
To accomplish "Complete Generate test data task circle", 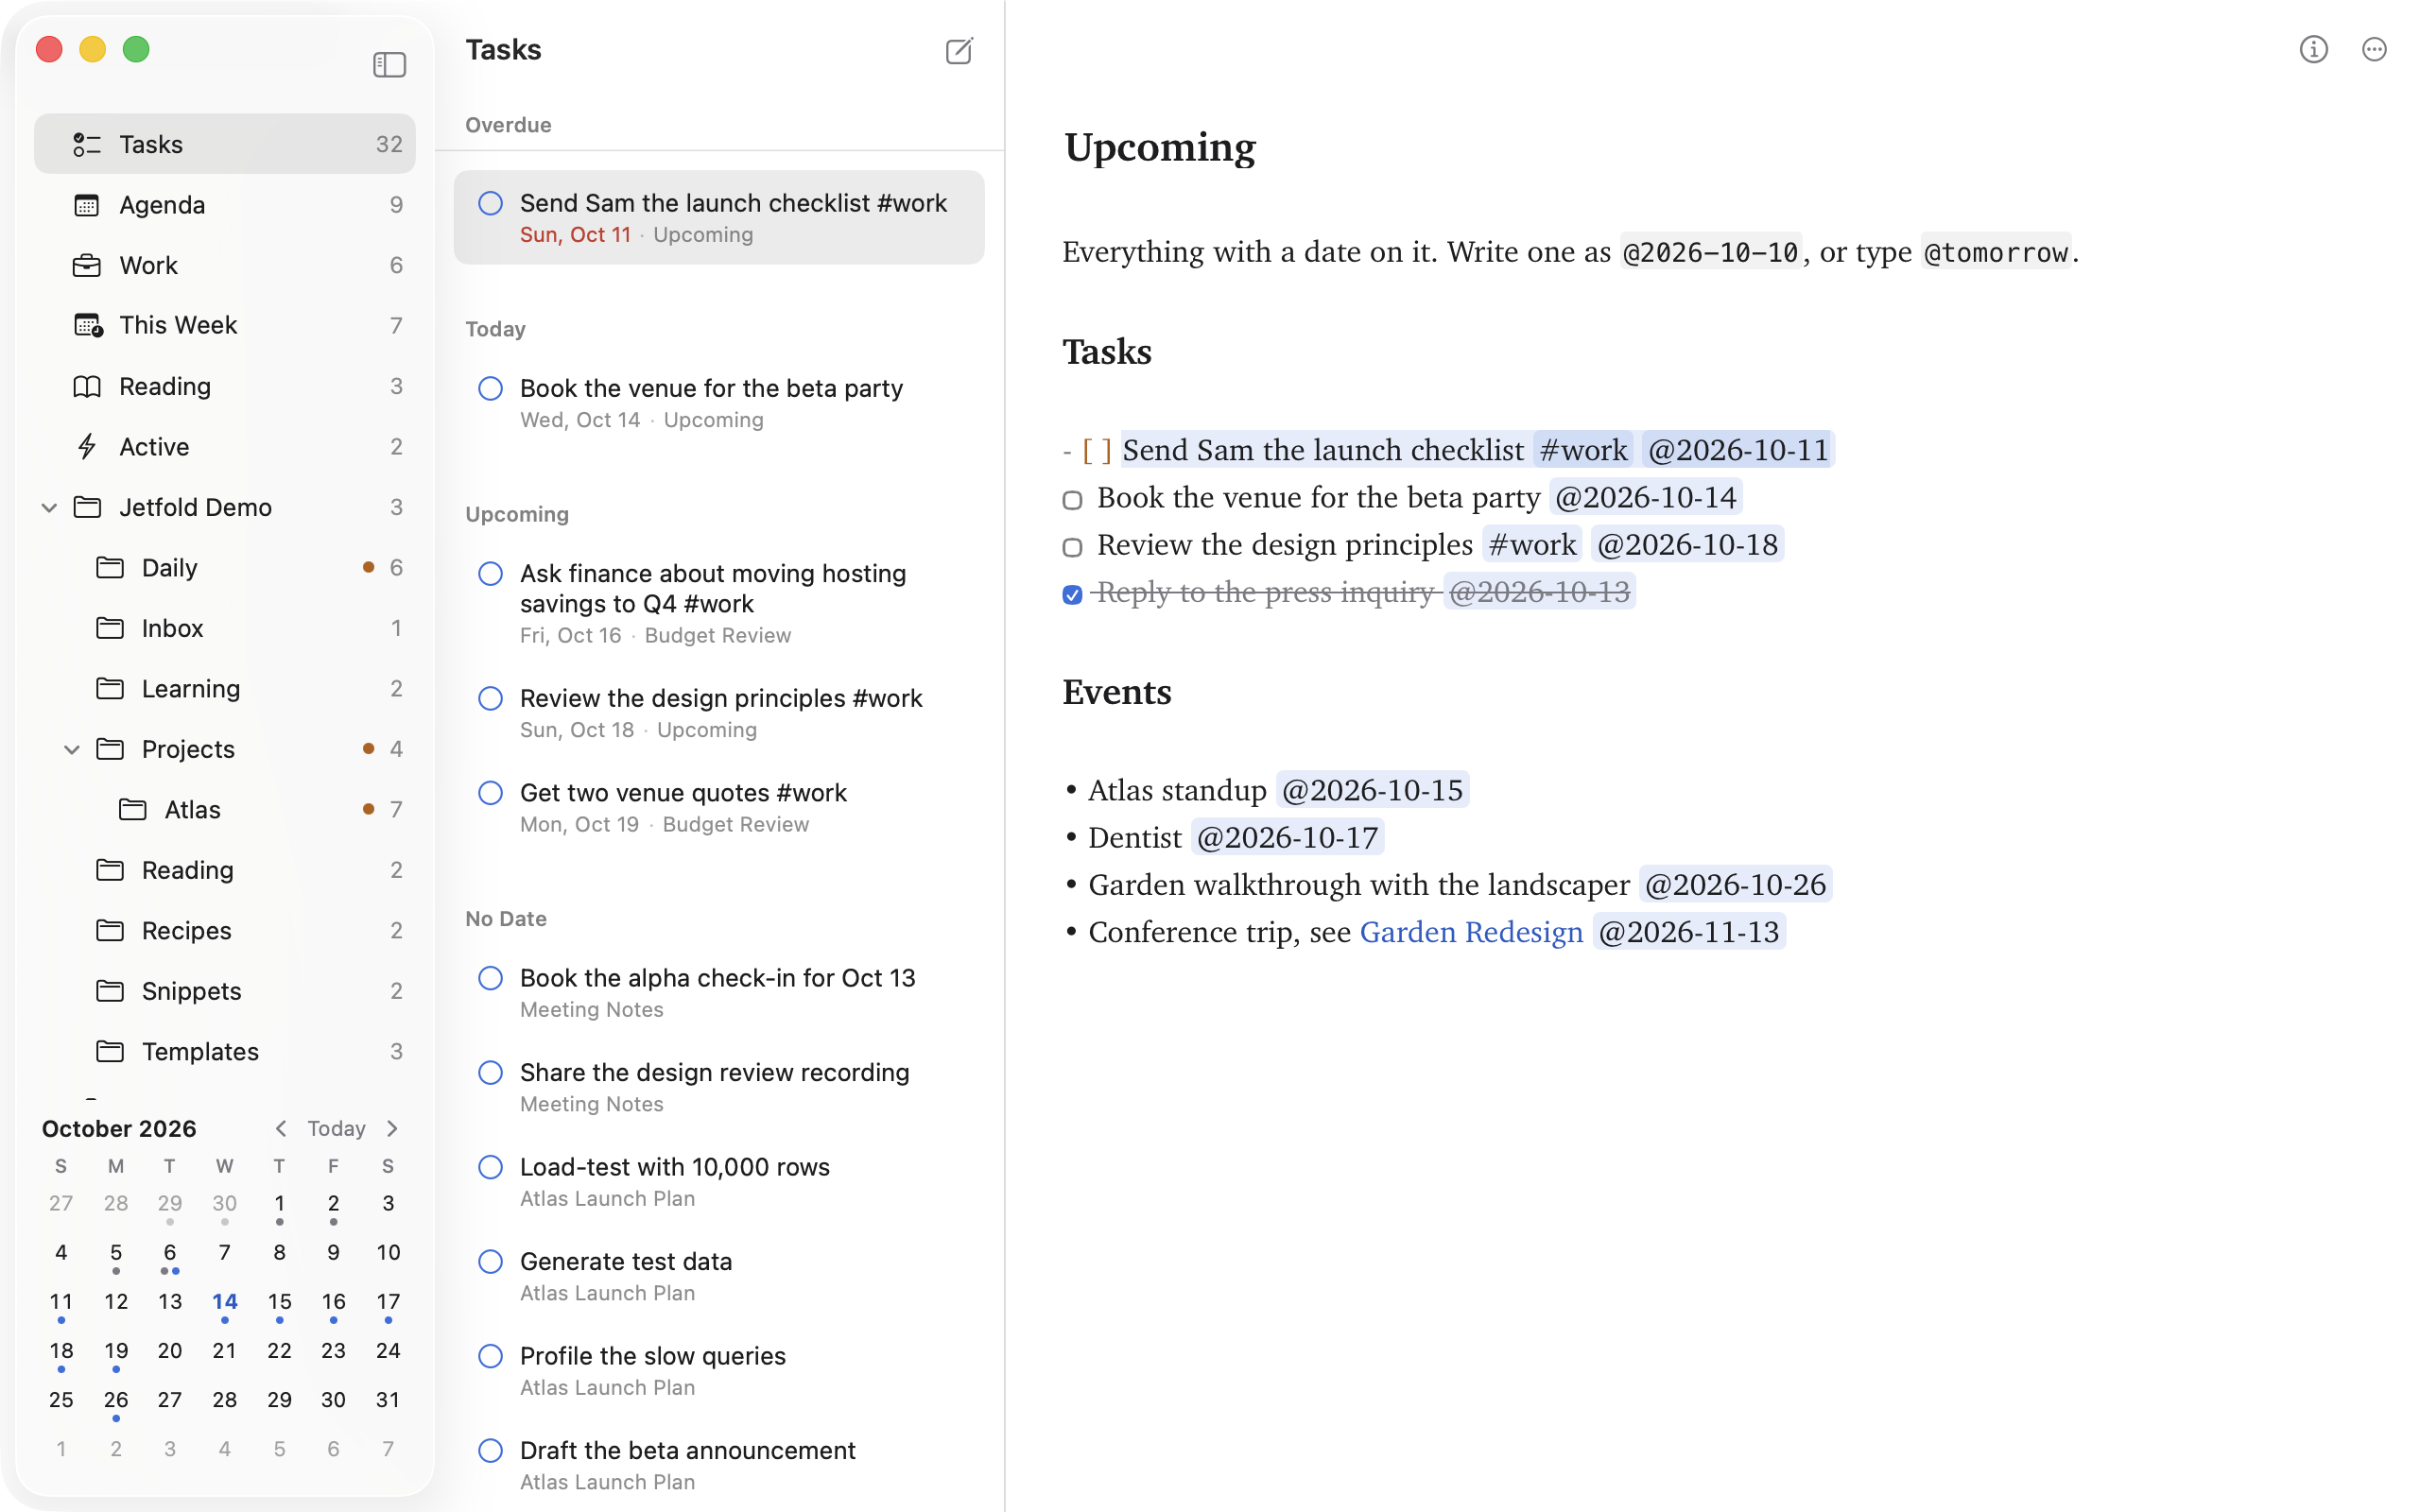I will [490, 1261].
